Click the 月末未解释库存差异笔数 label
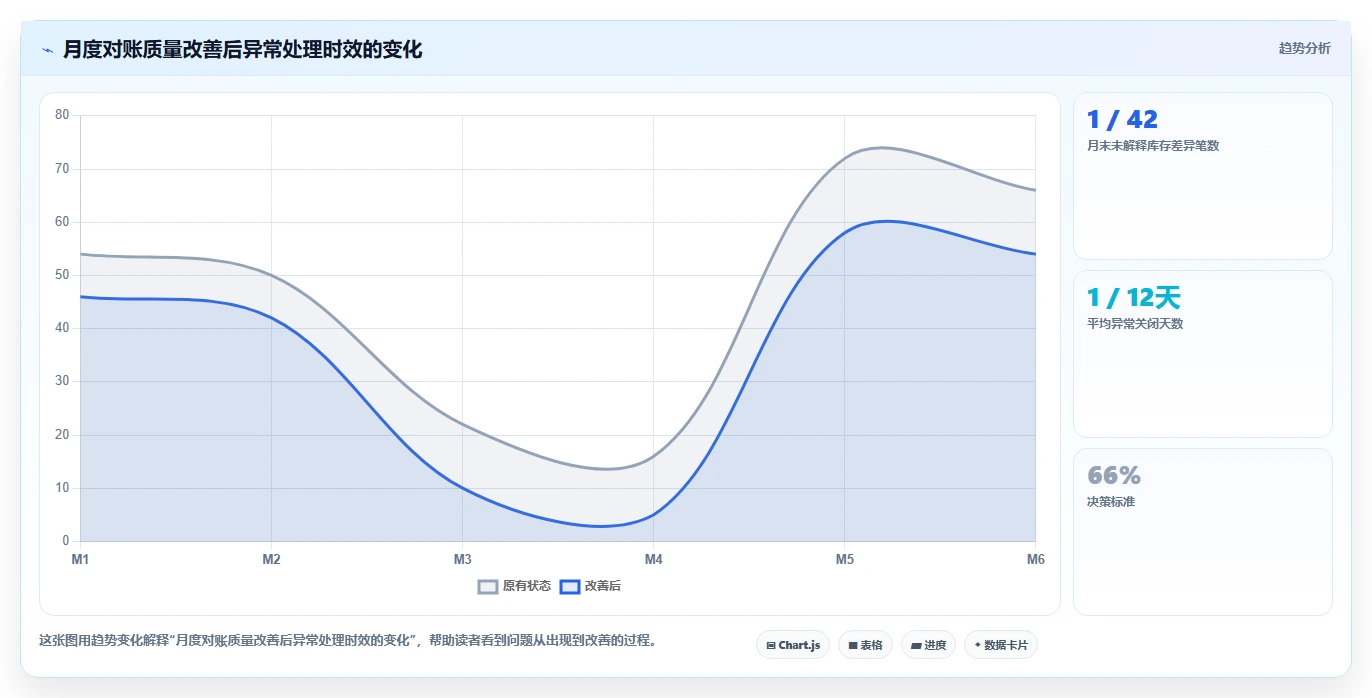The width and height of the screenshot is (1372, 698). click(x=1153, y=145)
